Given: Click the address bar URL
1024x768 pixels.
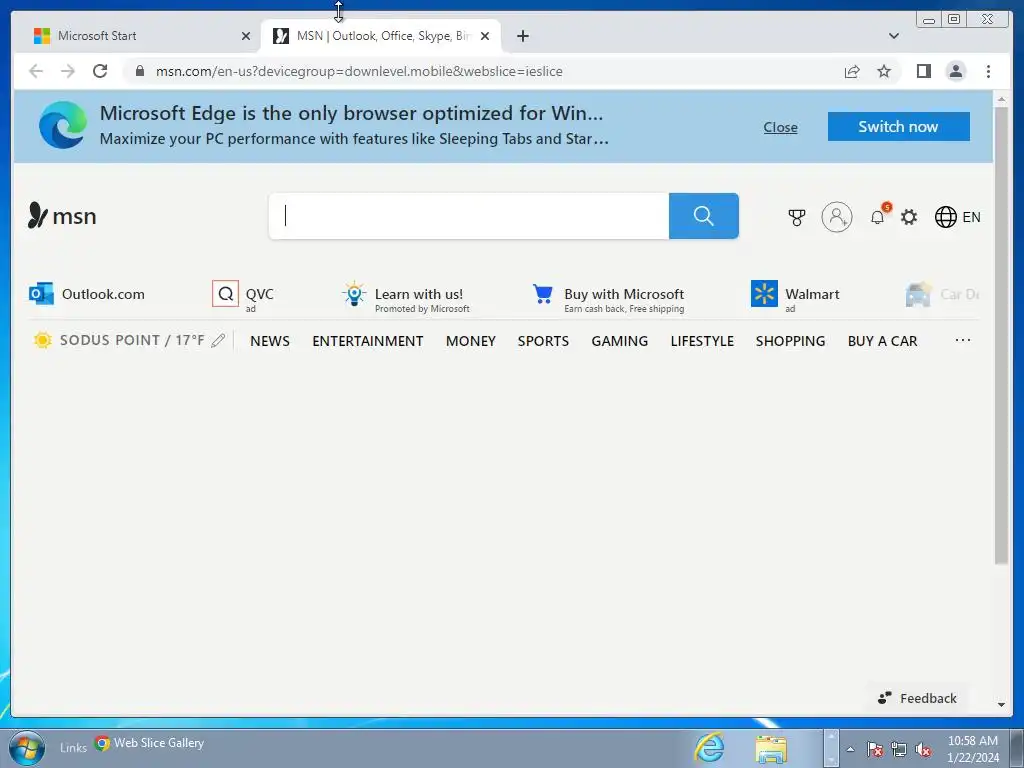Looking at the screenshot, I should (359, 71).
